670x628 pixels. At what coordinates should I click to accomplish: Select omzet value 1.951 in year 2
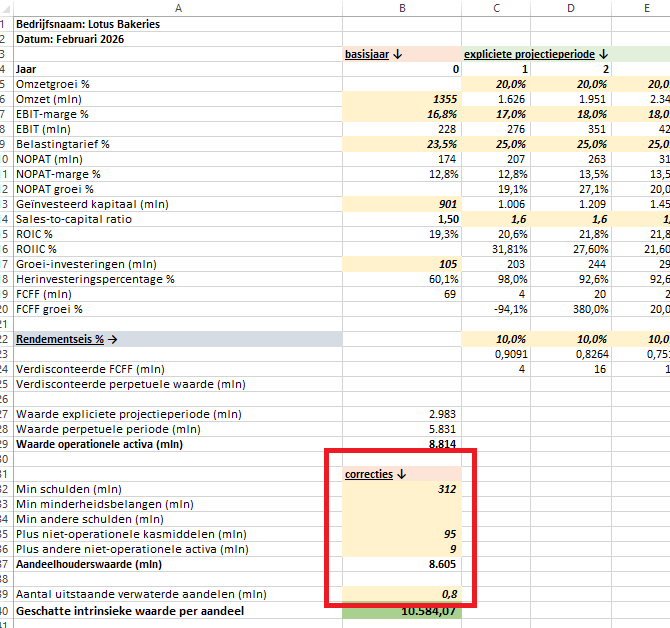[x=571, y=99]
